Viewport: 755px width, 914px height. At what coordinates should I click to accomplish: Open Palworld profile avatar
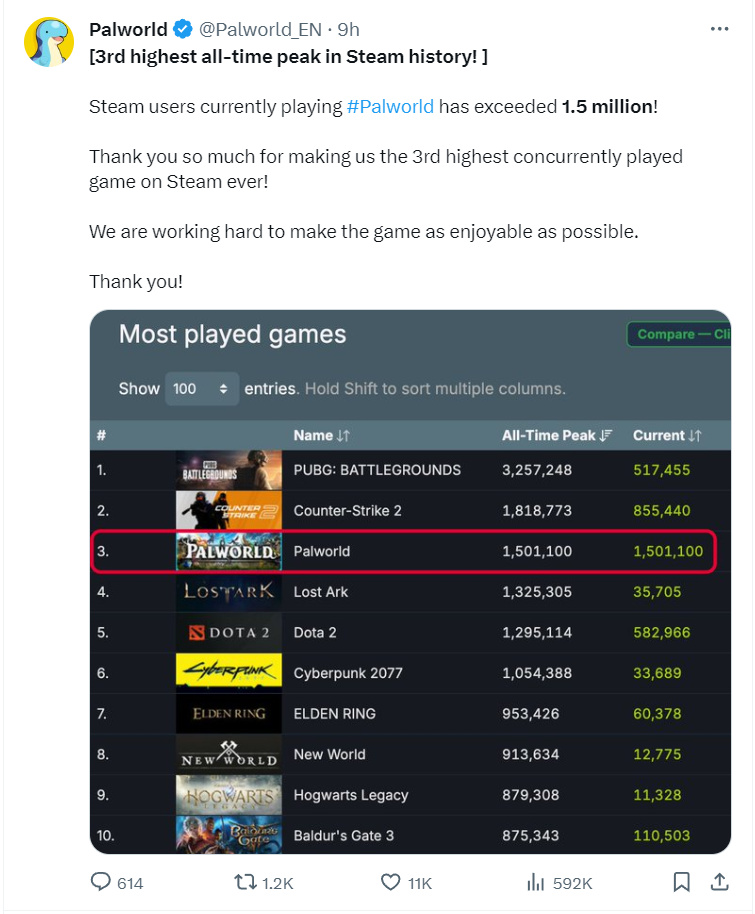point(49,42)
